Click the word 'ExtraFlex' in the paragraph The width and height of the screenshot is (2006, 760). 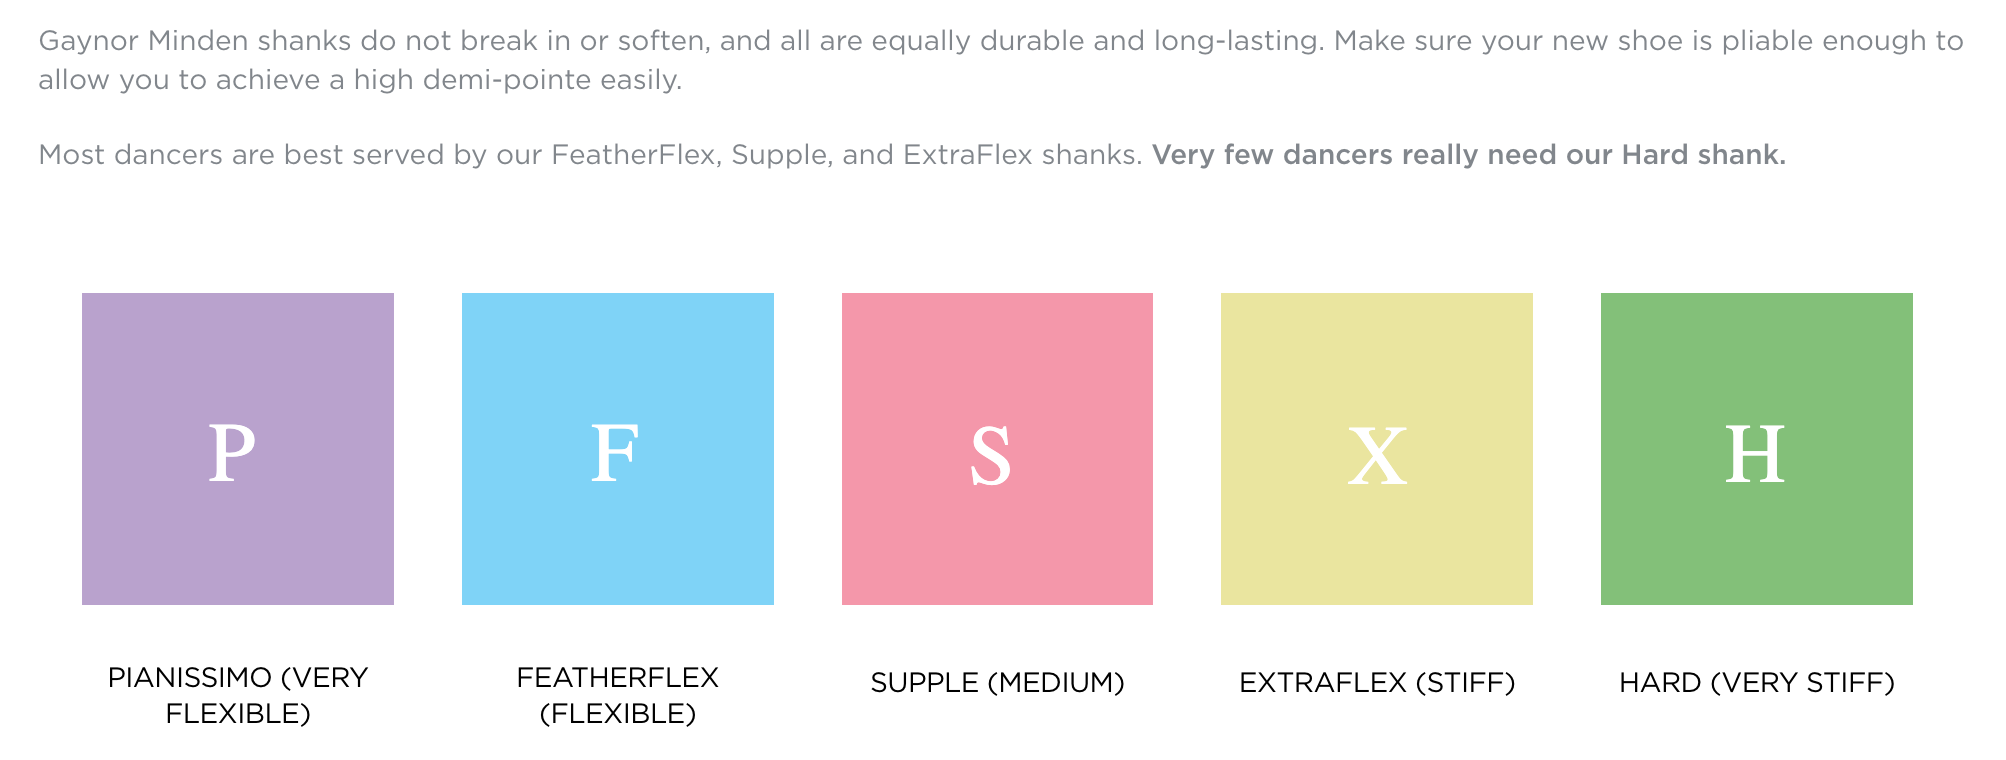point(967,155)
